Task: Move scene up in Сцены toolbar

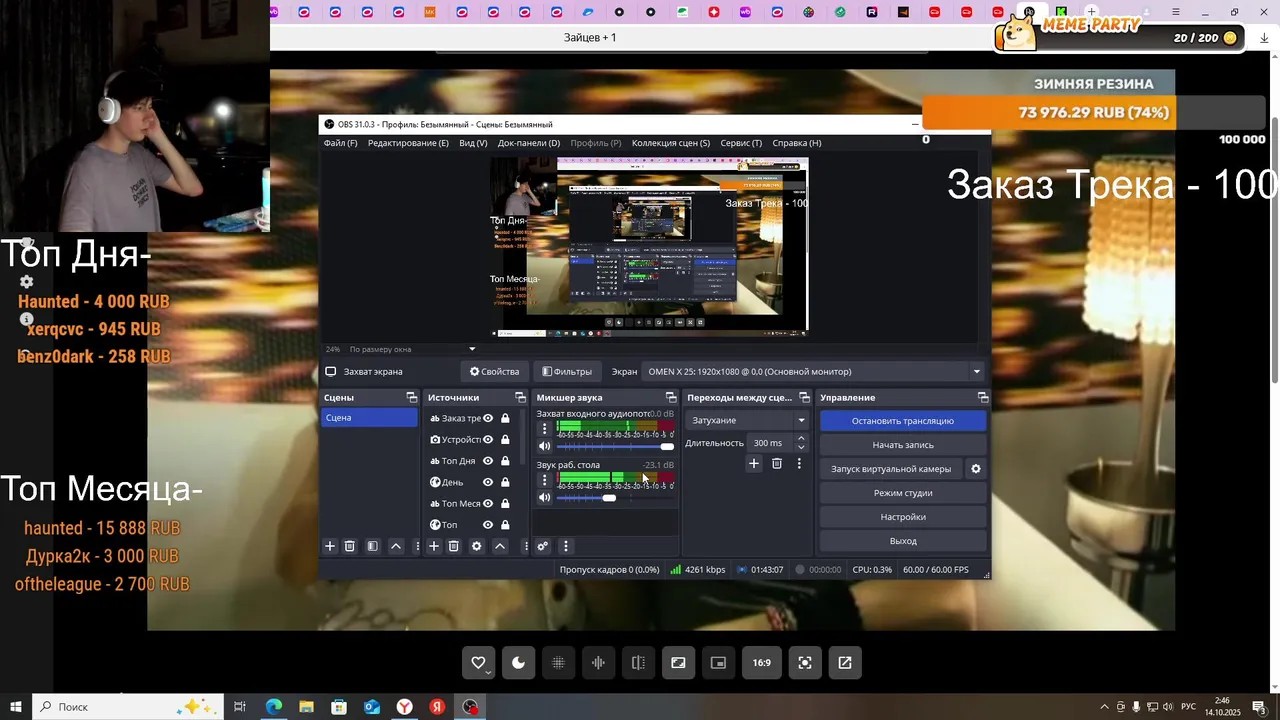Action: pyautogui.click(x=396, y=546)
